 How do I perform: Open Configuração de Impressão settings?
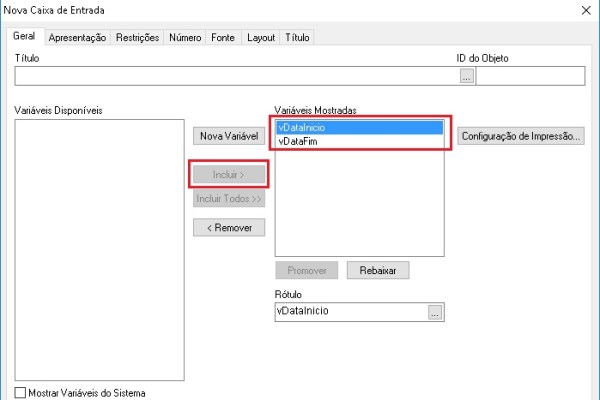[x=520, y=135]
